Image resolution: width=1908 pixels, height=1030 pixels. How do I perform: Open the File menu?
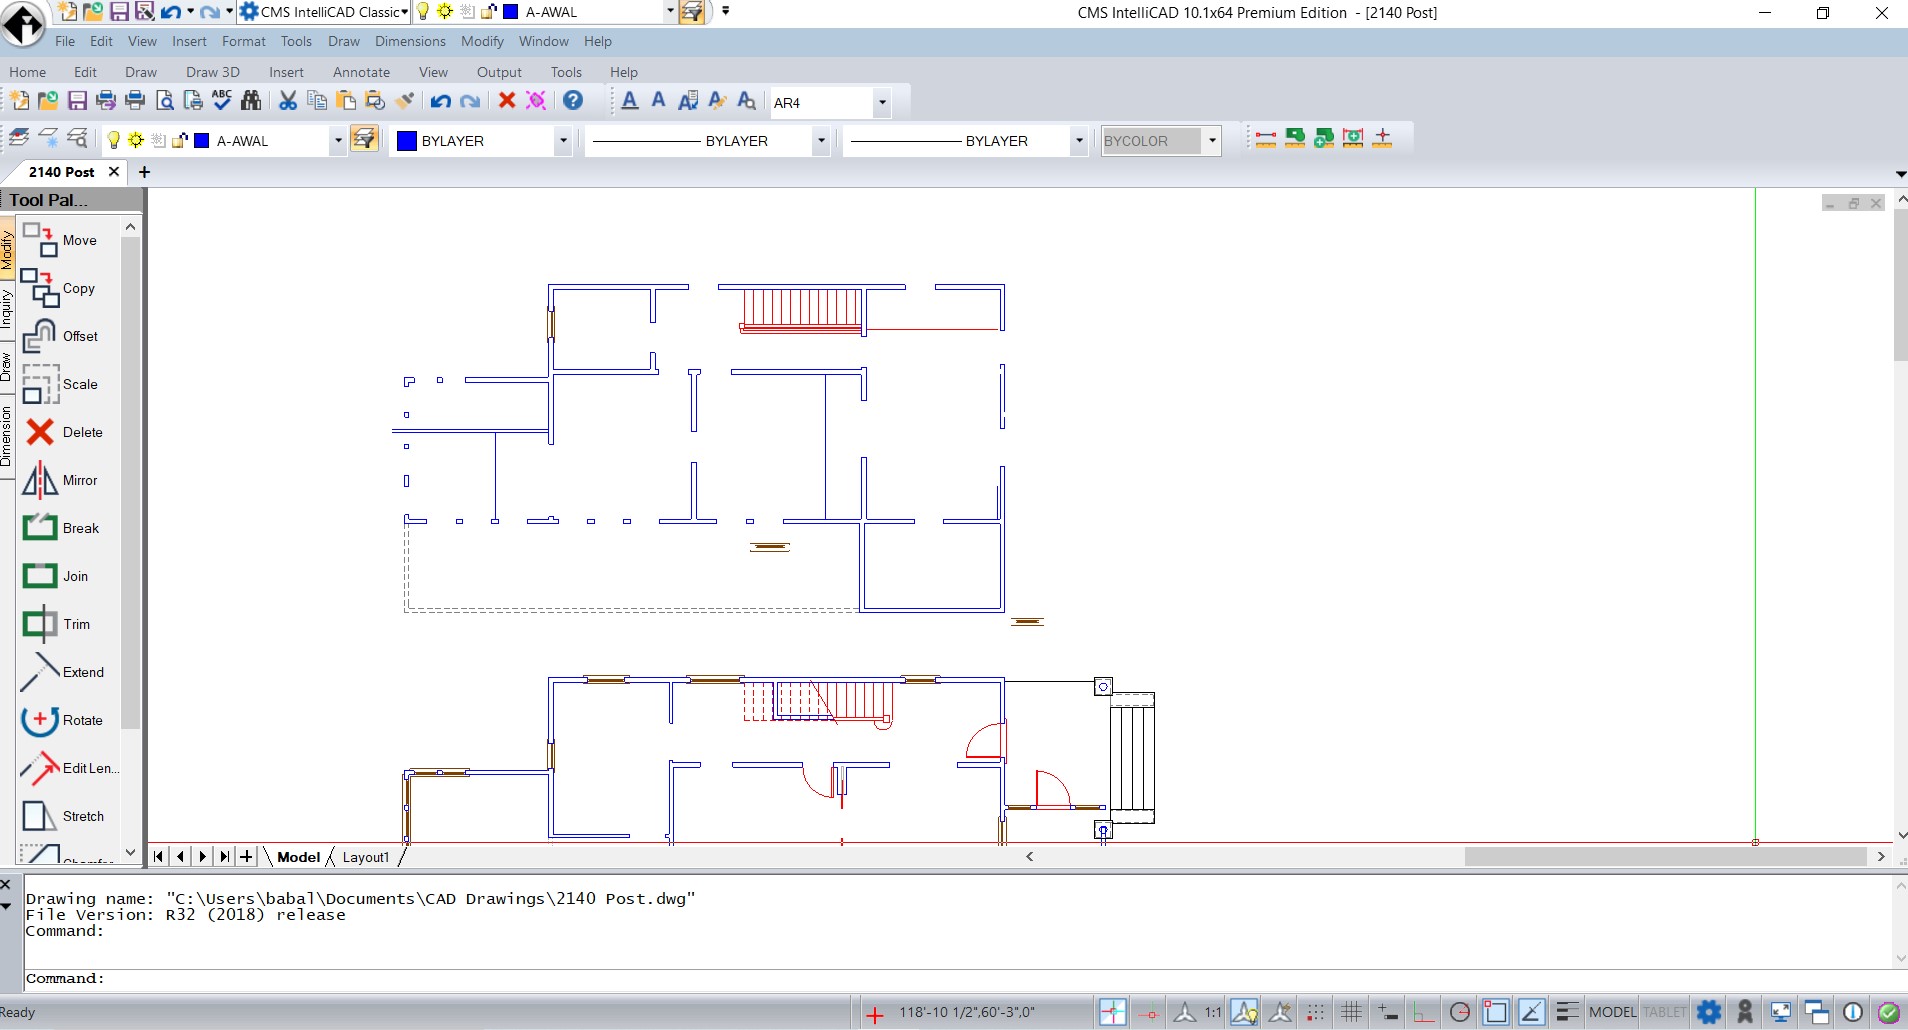point(65,41)
